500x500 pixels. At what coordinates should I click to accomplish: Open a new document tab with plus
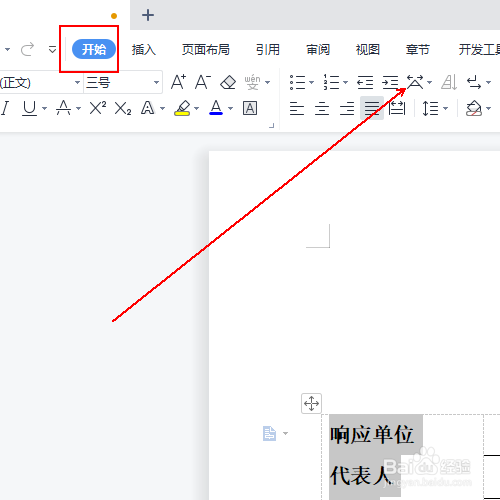(148, 15)
